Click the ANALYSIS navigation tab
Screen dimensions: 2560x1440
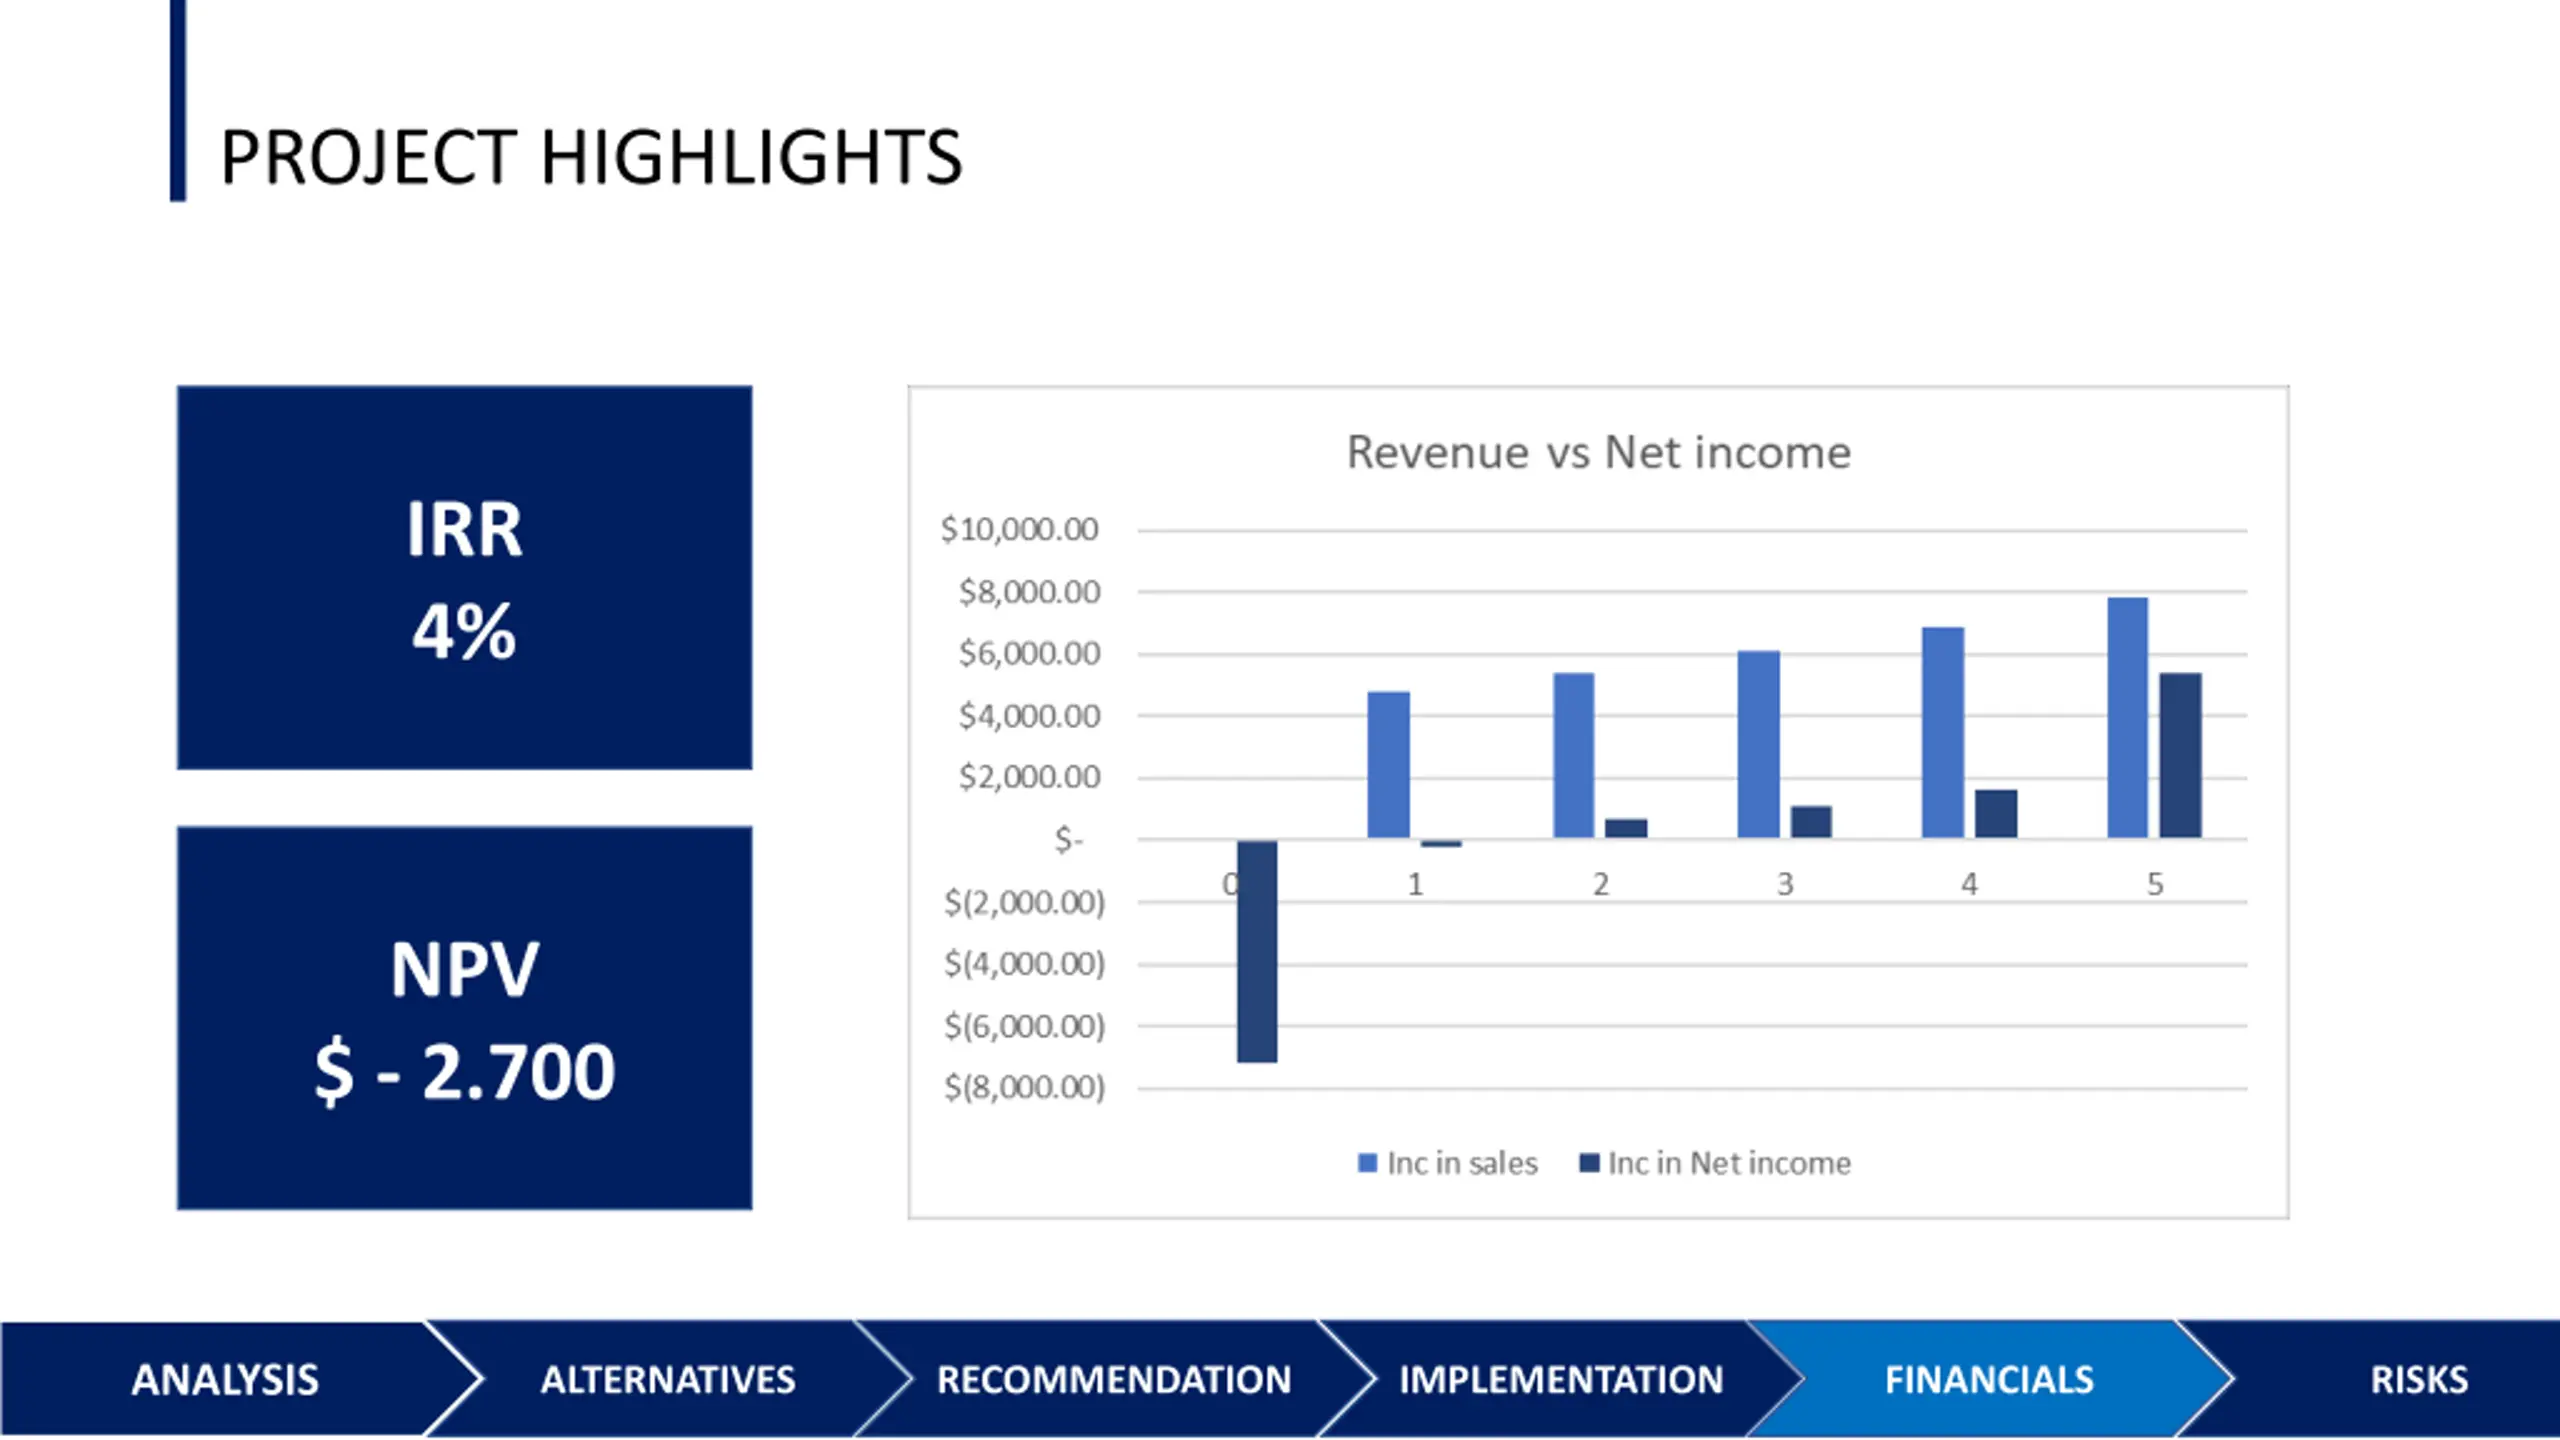[225, 1380]
